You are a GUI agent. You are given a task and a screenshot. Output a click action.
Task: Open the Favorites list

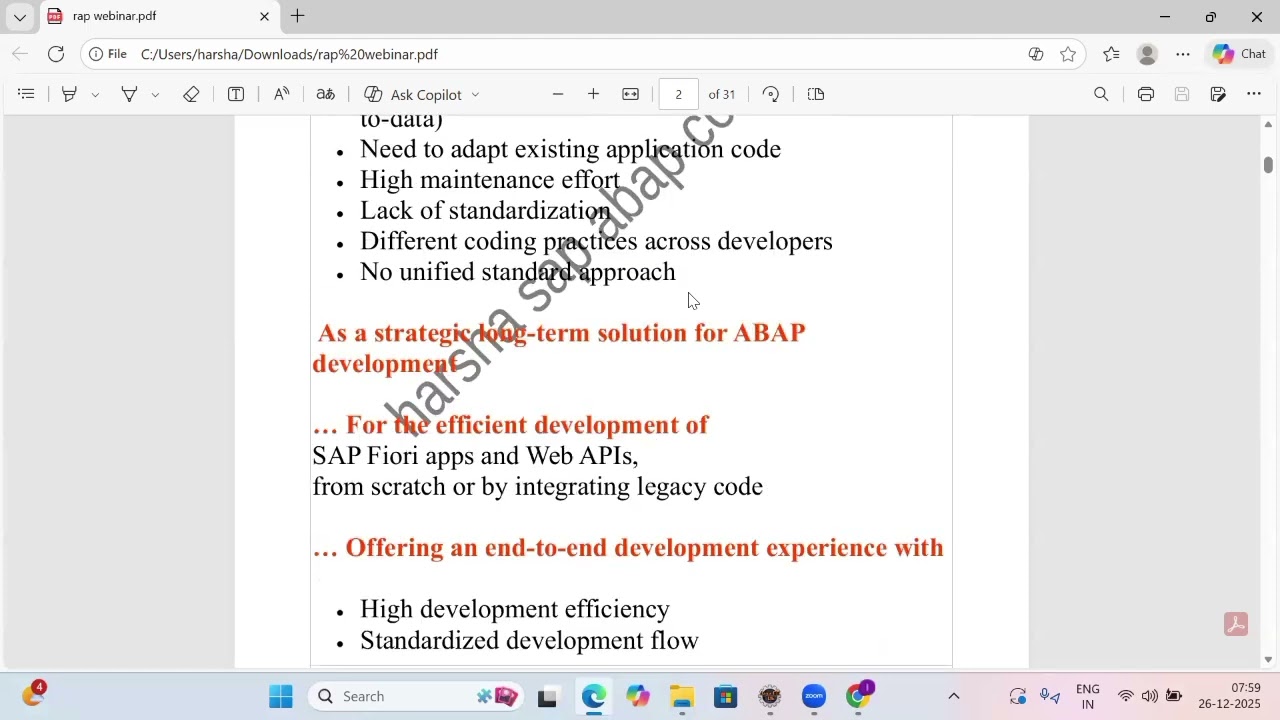(1111, 54)
